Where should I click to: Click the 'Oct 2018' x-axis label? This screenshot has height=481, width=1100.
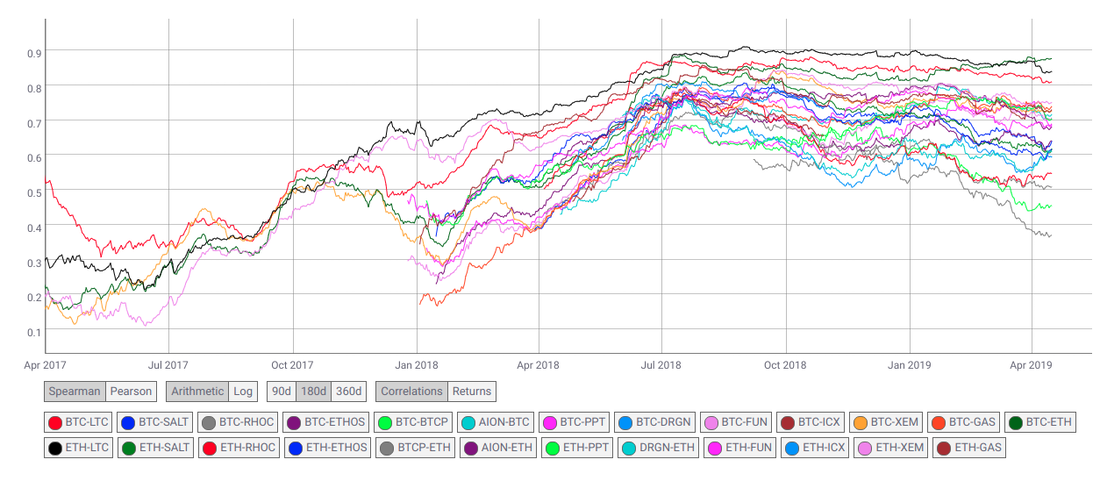[786, 365]
